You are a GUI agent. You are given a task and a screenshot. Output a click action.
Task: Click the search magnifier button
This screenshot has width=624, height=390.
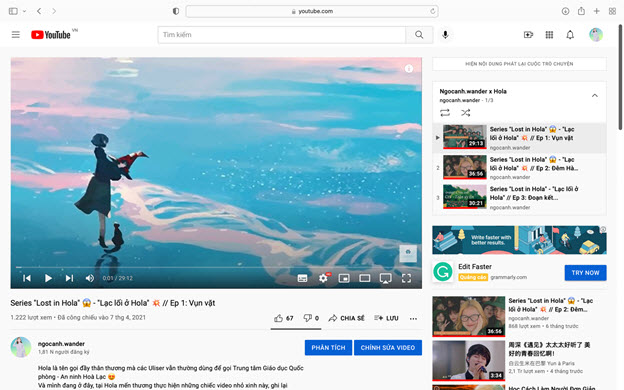click(x=419, y=35)
